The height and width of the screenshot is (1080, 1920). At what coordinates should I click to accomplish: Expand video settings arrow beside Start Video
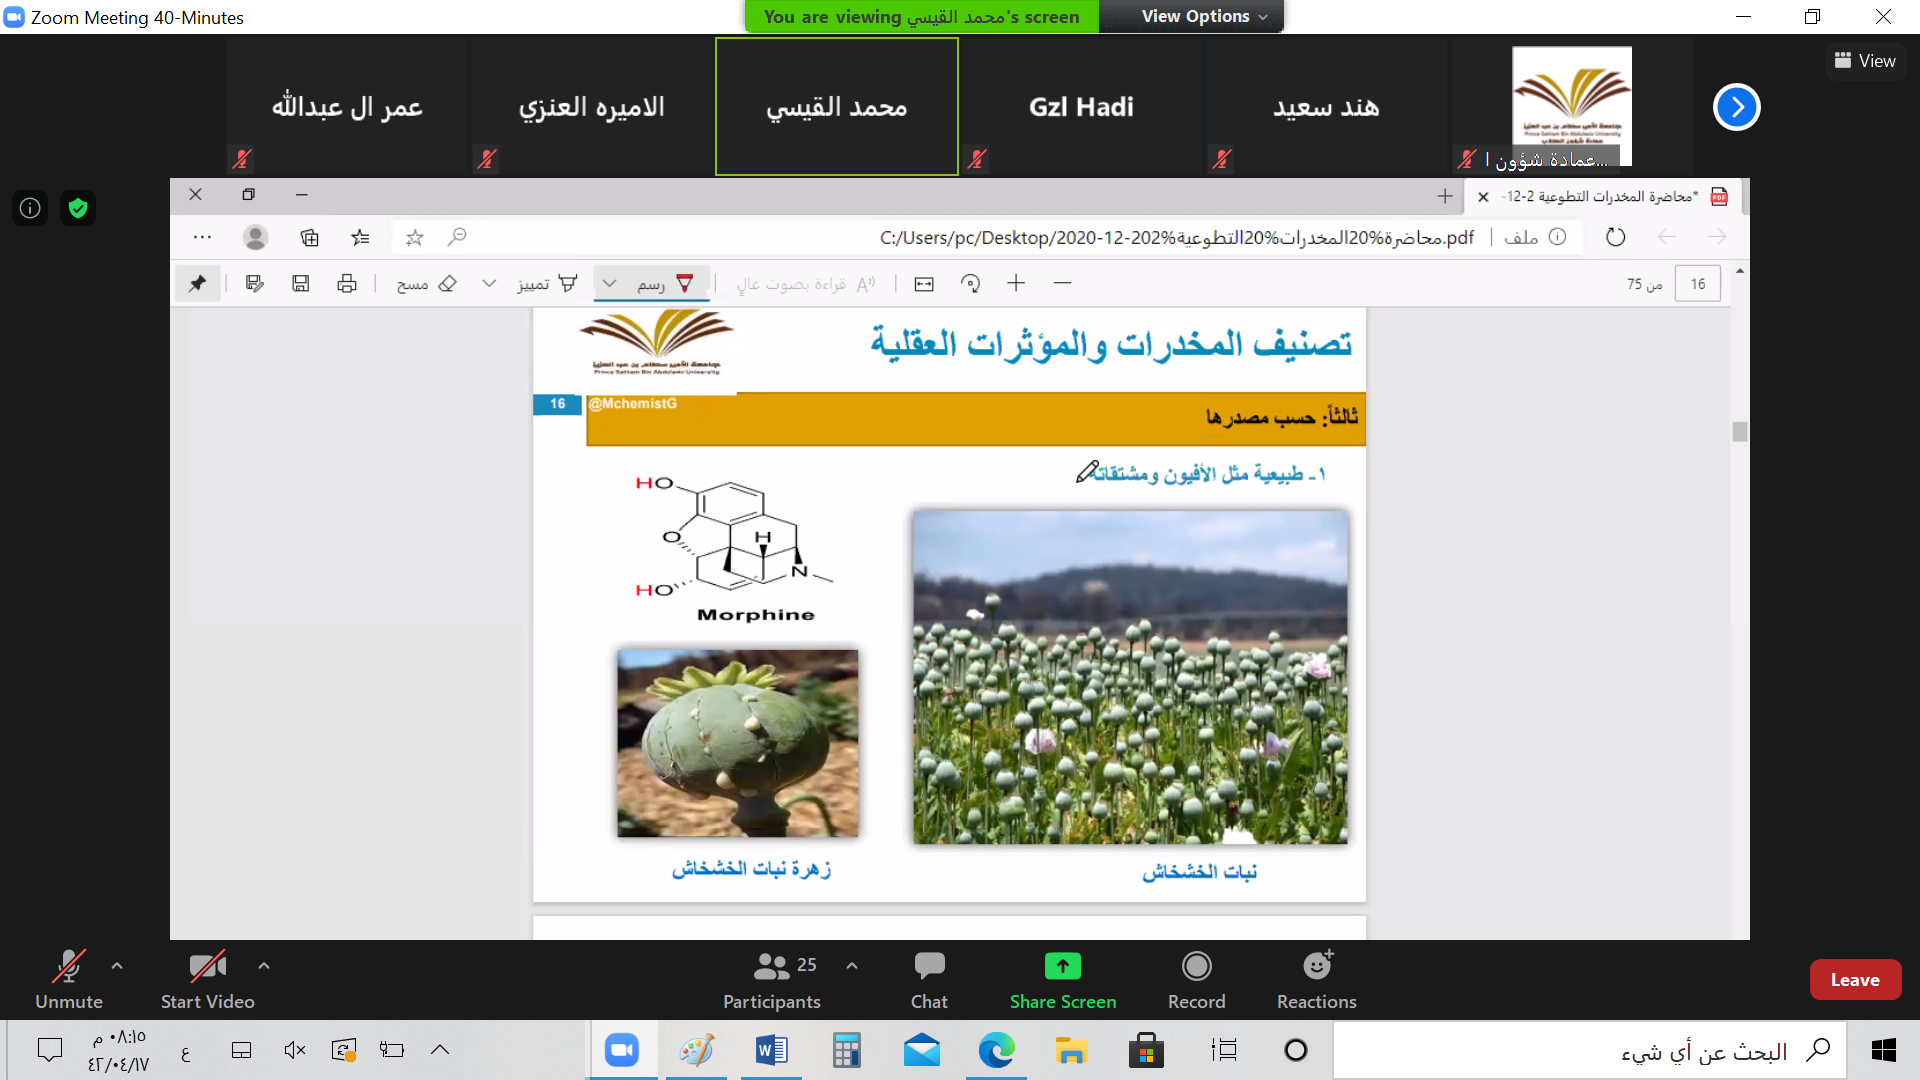[x=264, y=966]
